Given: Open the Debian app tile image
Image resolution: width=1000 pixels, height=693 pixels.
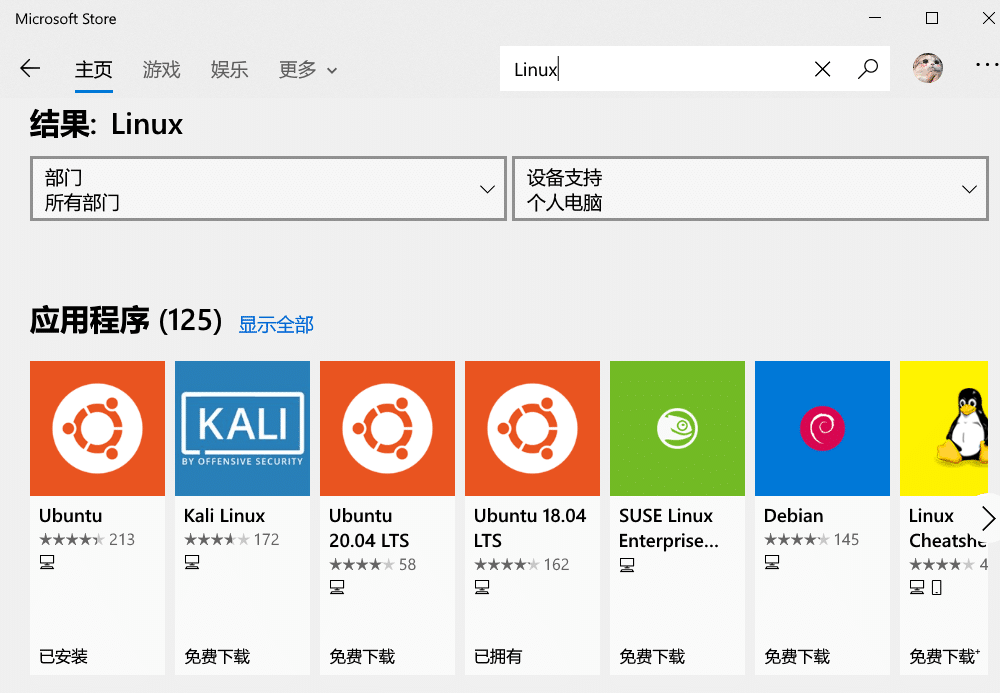Looking at the screenshot, I should tap(822, 428).
